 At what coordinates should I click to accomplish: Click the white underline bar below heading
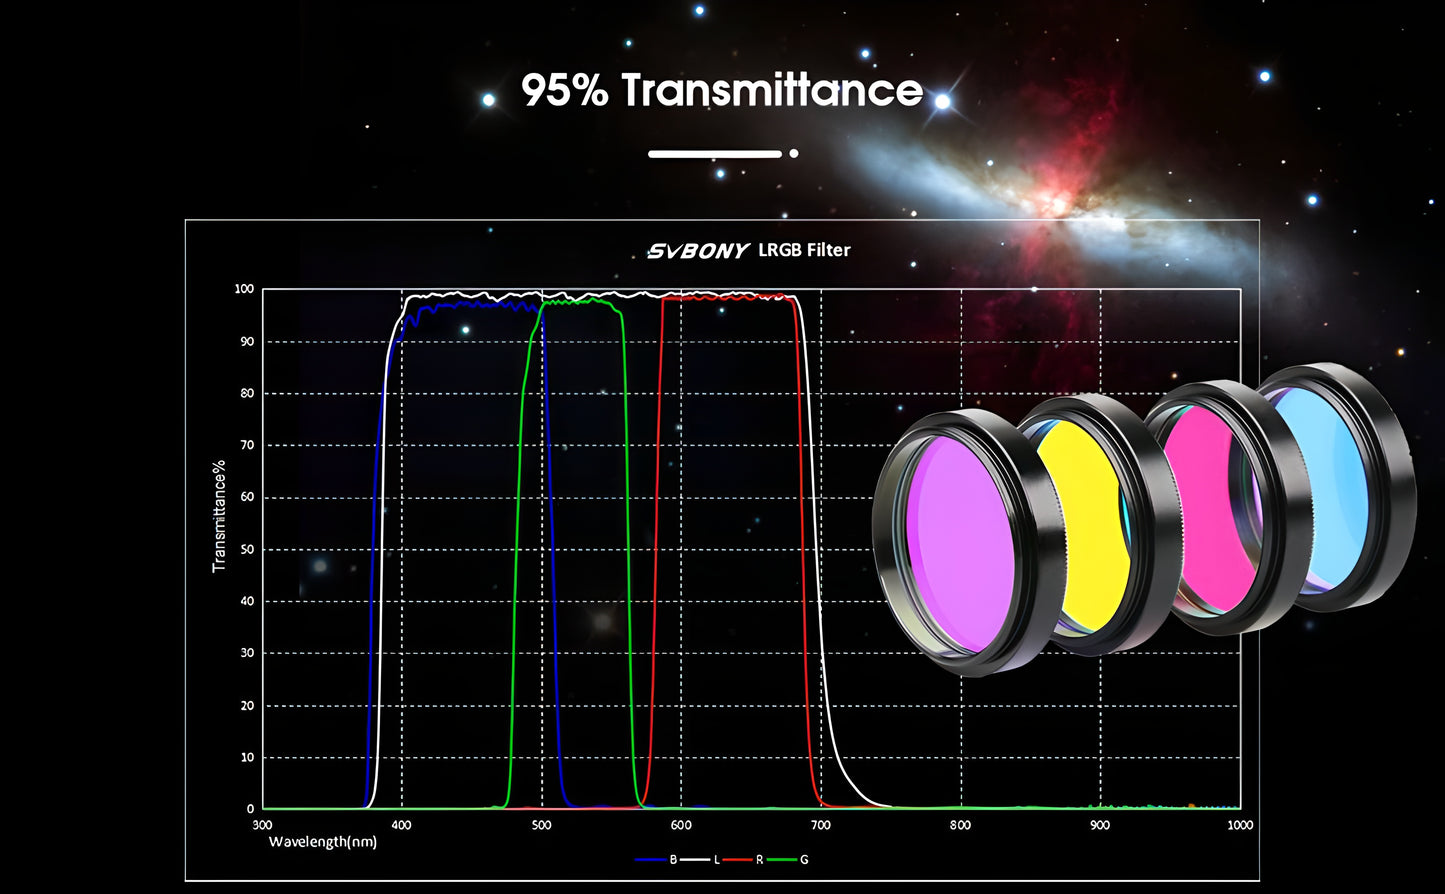[714, 154]
